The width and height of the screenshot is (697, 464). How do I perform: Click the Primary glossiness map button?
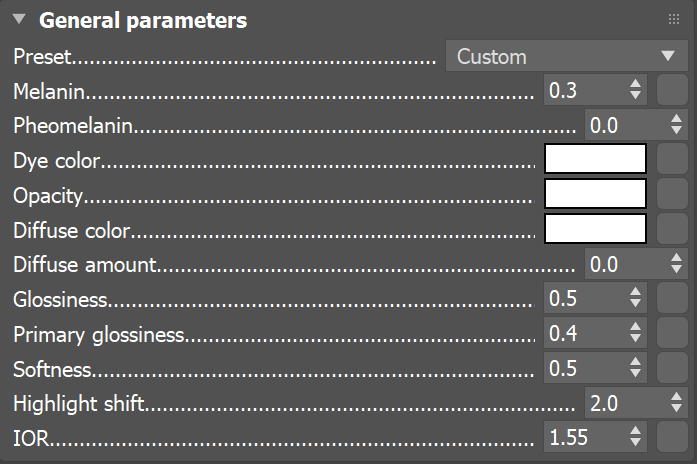point(673,333)
